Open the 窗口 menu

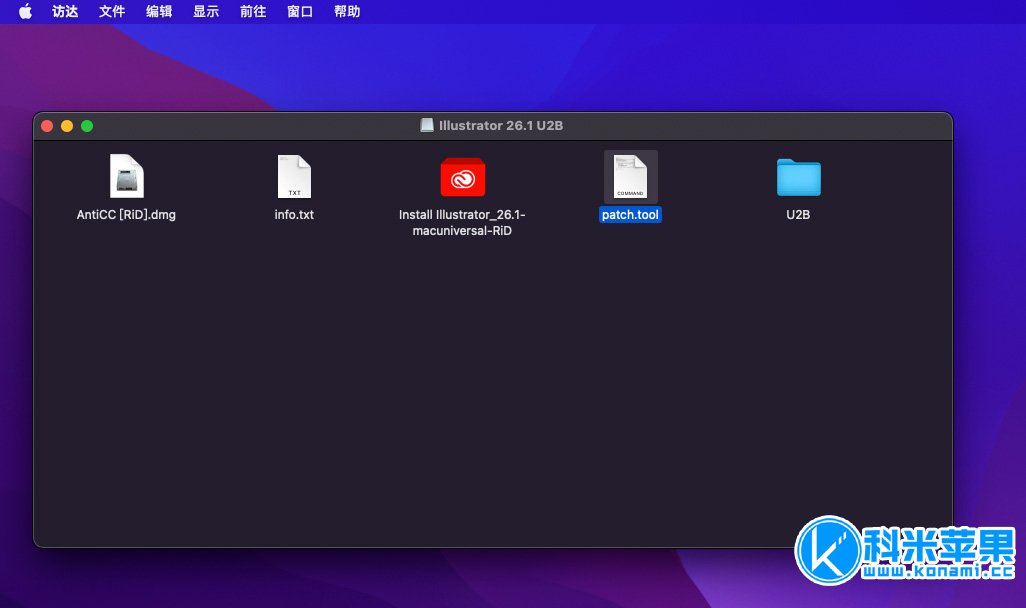click(x=300, y=11)
